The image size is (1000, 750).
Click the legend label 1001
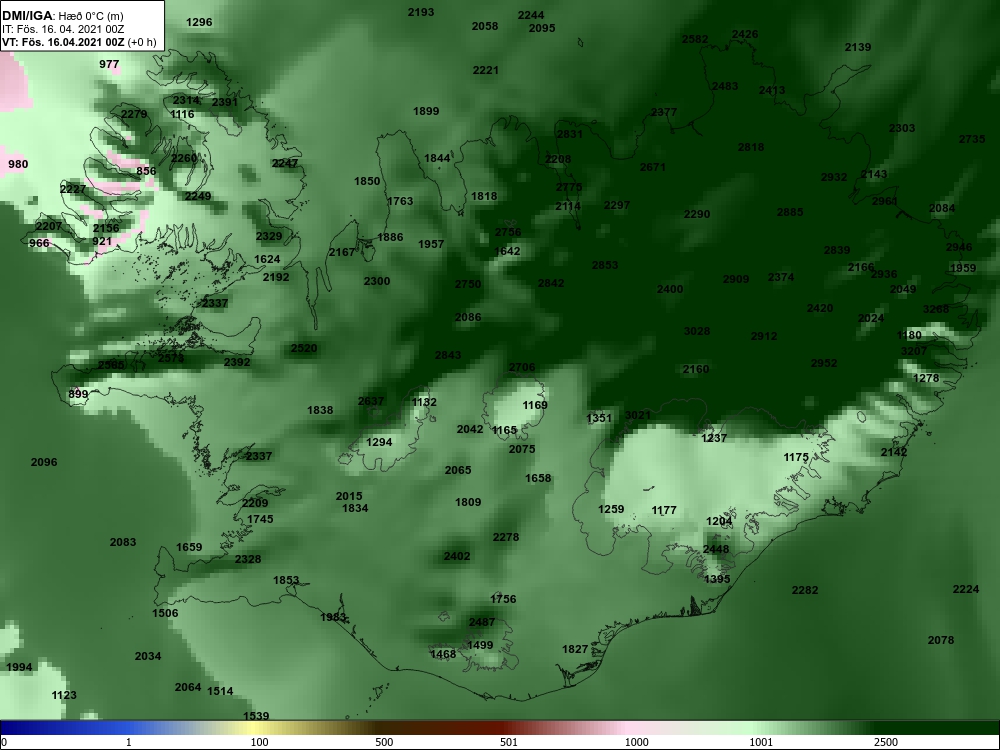pos(761,742)
